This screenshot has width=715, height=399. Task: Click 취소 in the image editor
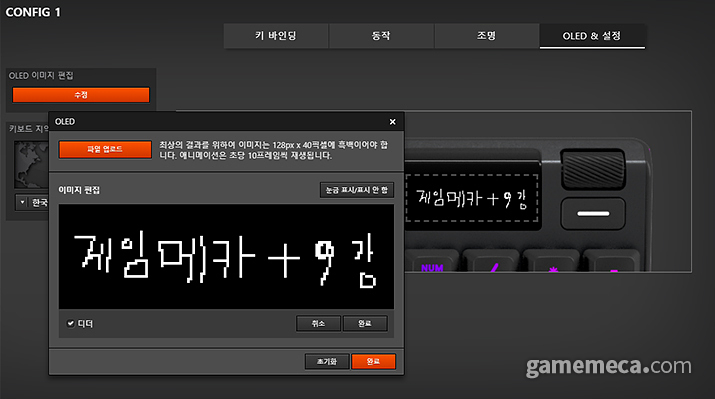(x=318, y=323)
